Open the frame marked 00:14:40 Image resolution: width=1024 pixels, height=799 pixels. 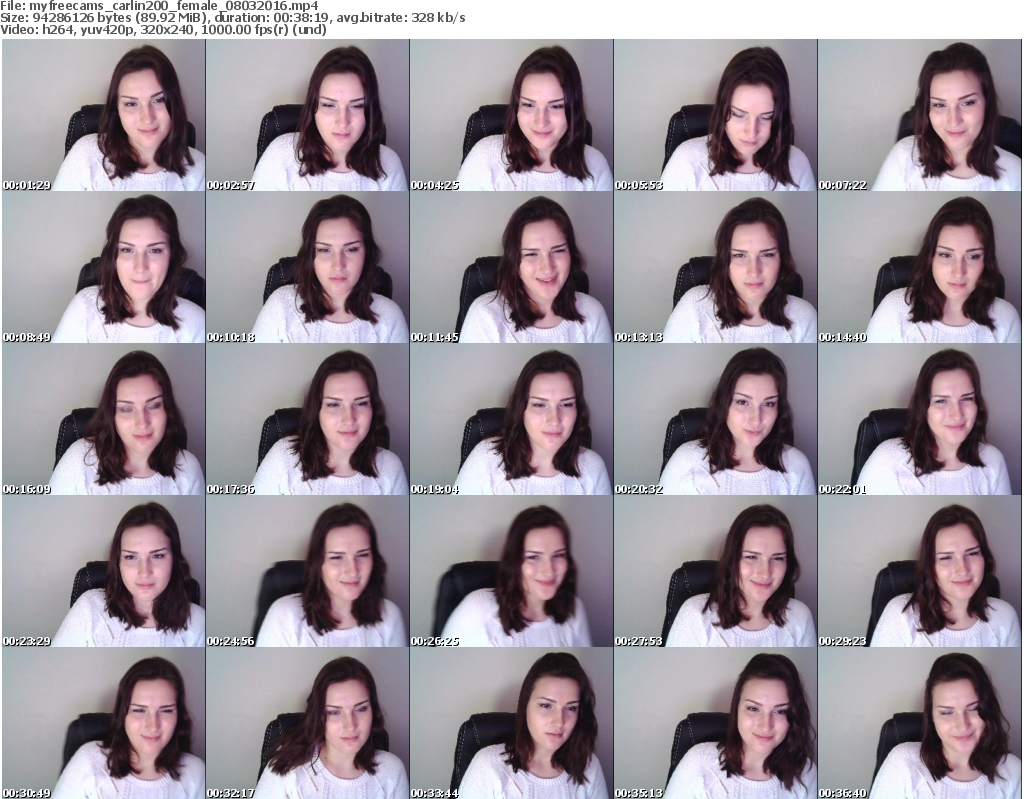[x=919, y=268]
